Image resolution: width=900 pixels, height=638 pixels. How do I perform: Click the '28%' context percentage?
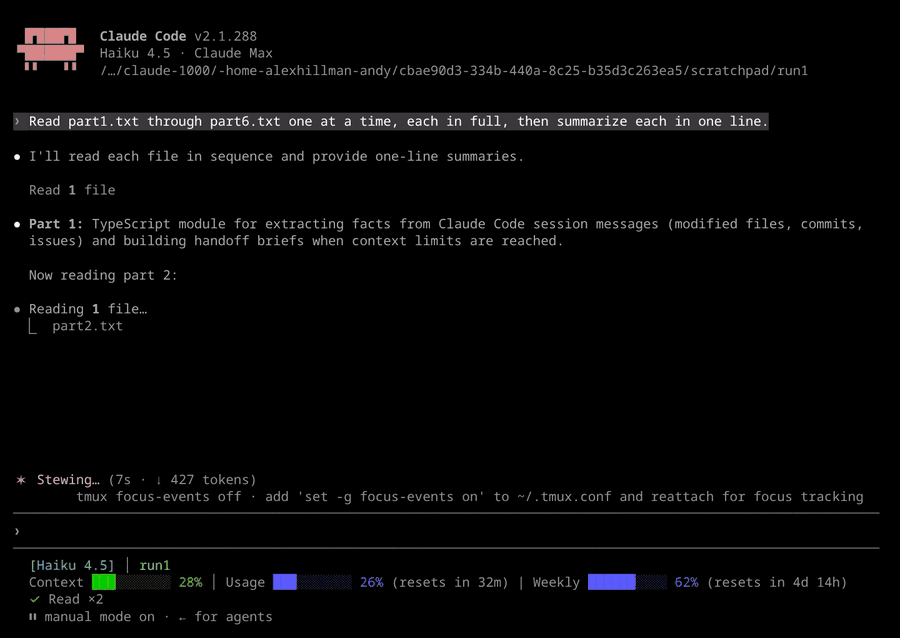(x=191, y=582)
